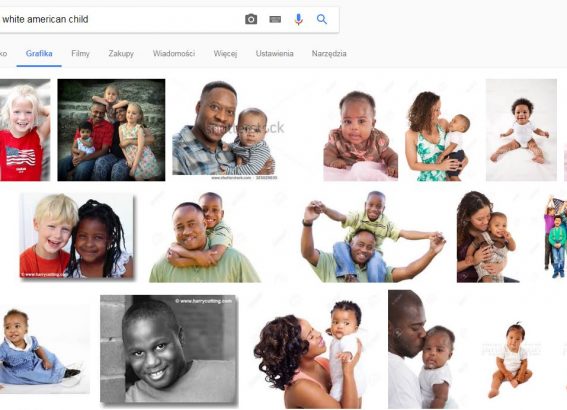This screenshot has width=567, height=410.
Task: Open the shoulder-ride outstretched arms photo
Action: coord(373,237)
